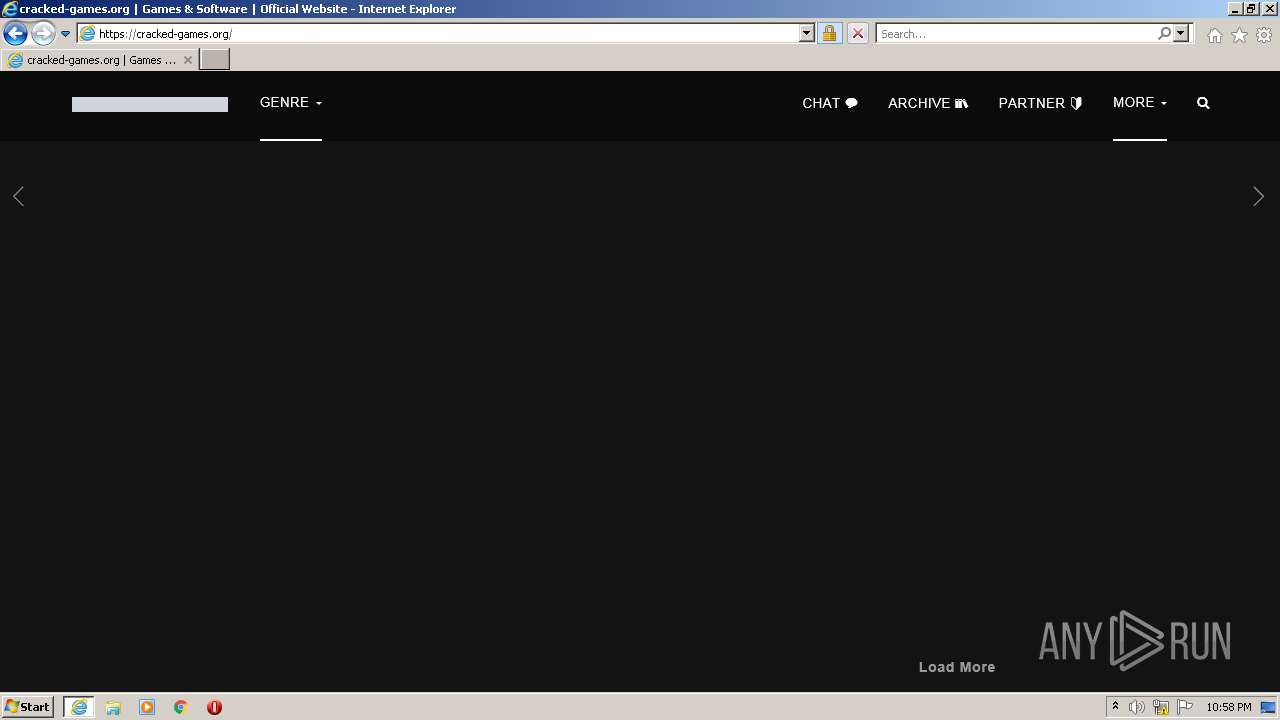Close the cracked-games.org tab
Screen dimensions: 1280x720
point(187,60)
